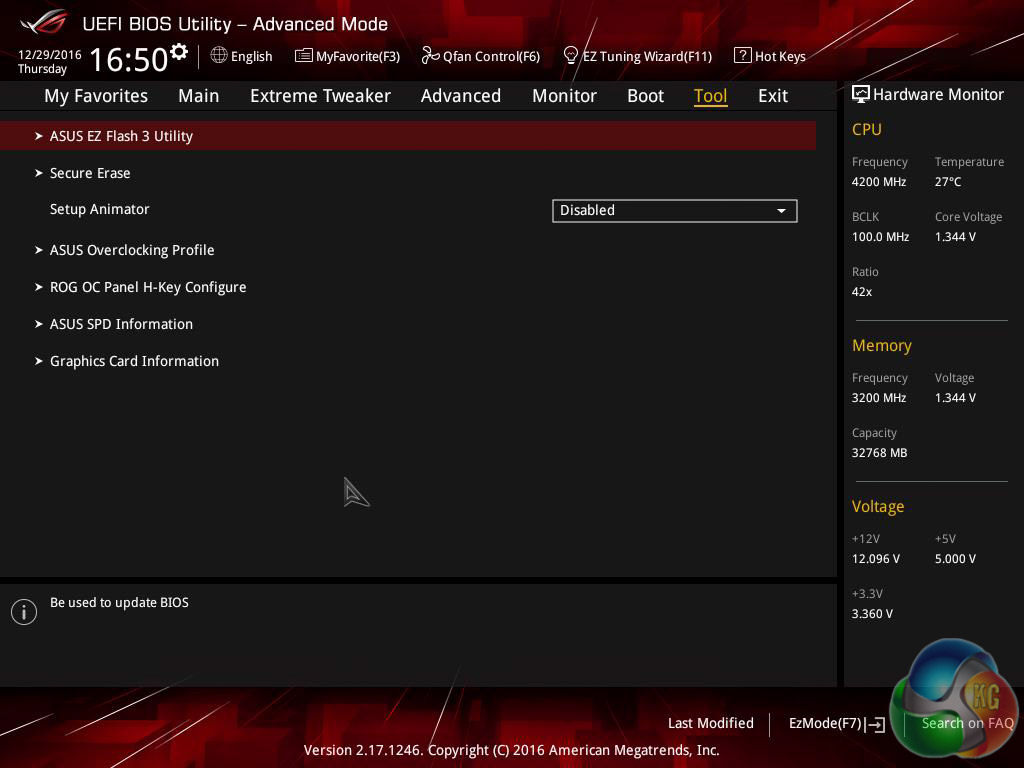This screenshot has height=768, width=1024.
Task: Click the Setup Animator label
Action: (99, 209)
